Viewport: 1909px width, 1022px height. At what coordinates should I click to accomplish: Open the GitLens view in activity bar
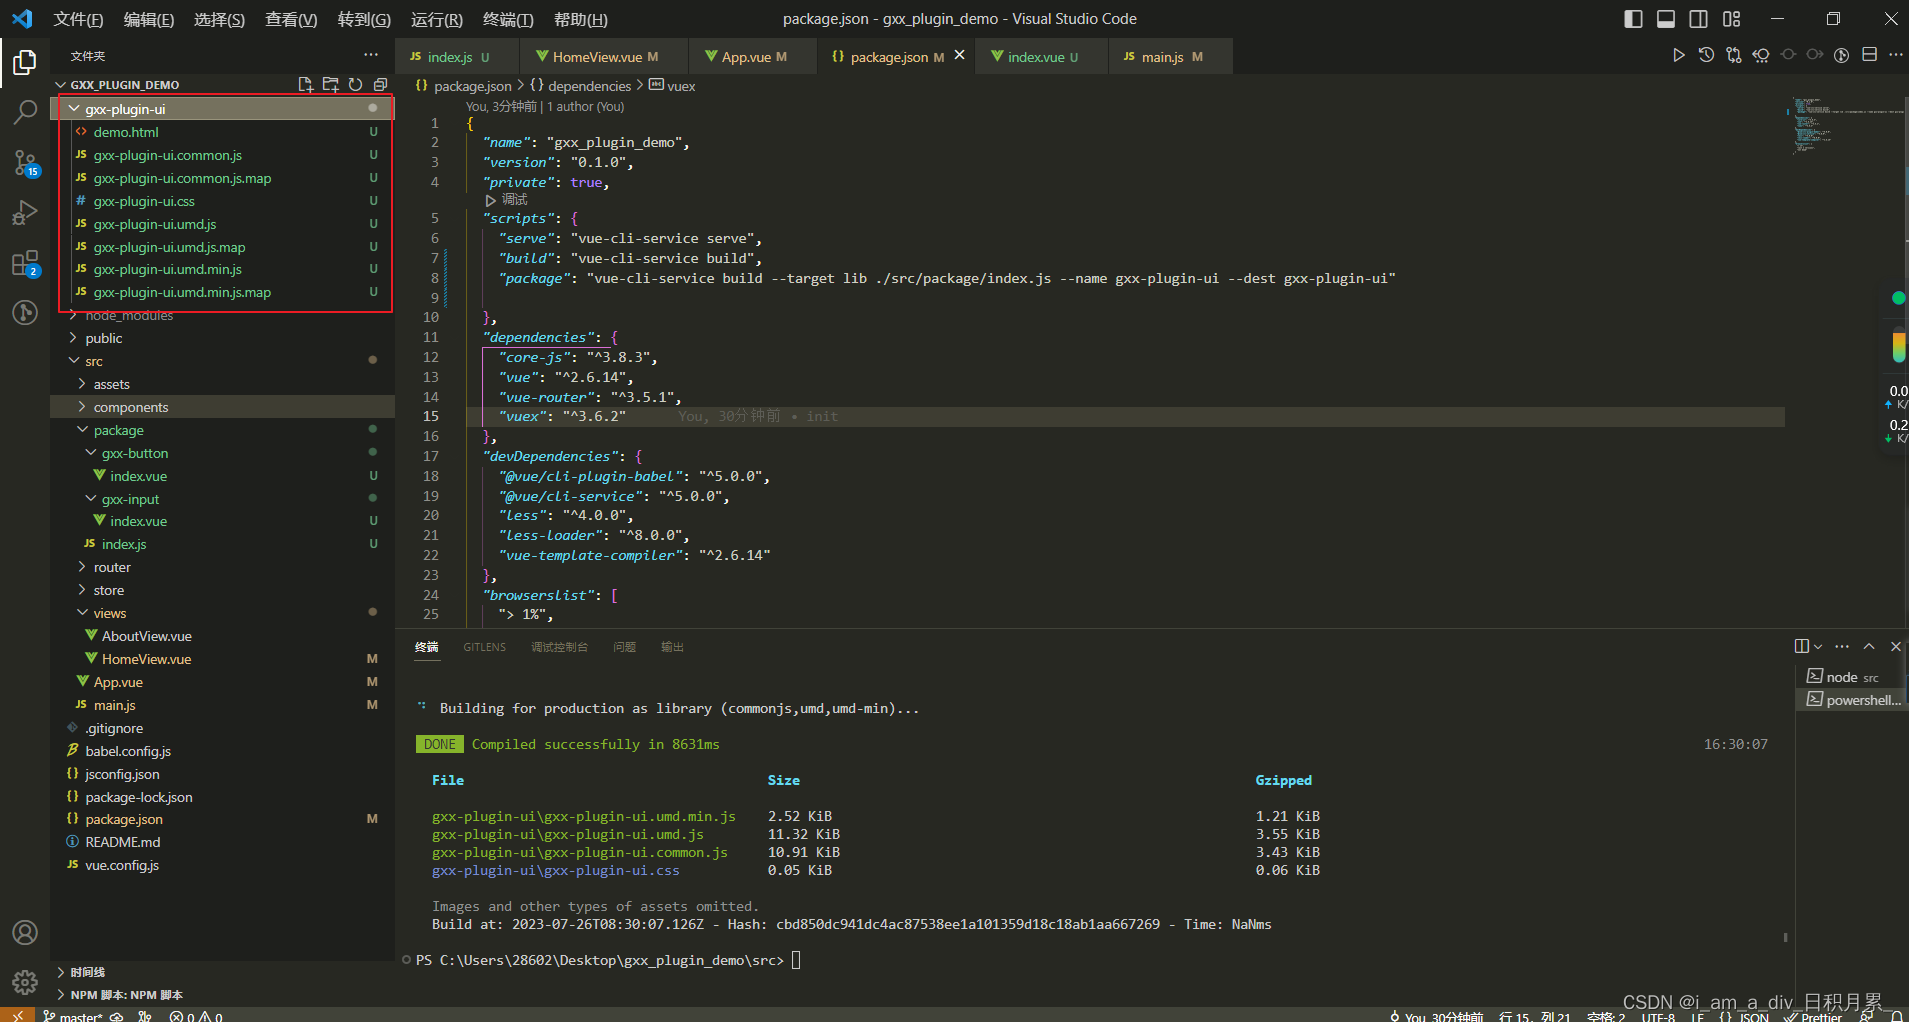click(x=25, y=312)
